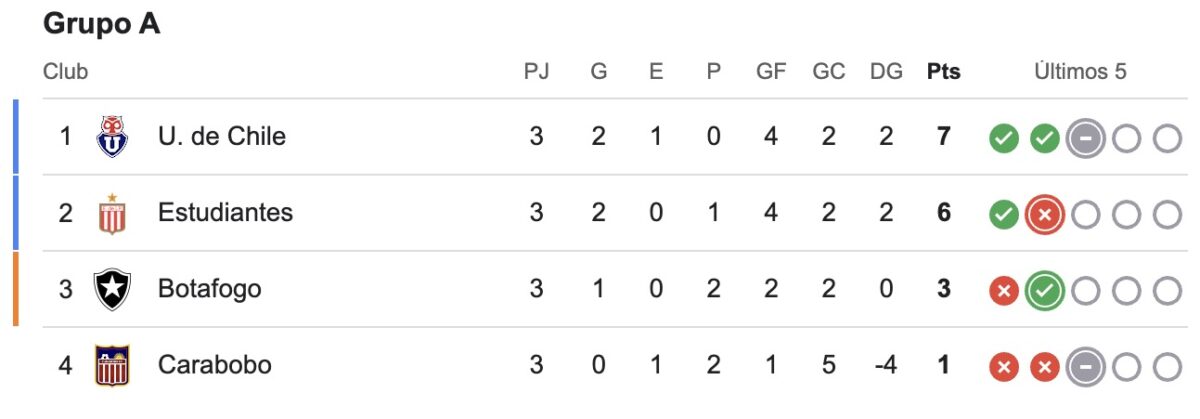
Task: Click U. de Chile's gray draw icon
Action: (1085, 137)
